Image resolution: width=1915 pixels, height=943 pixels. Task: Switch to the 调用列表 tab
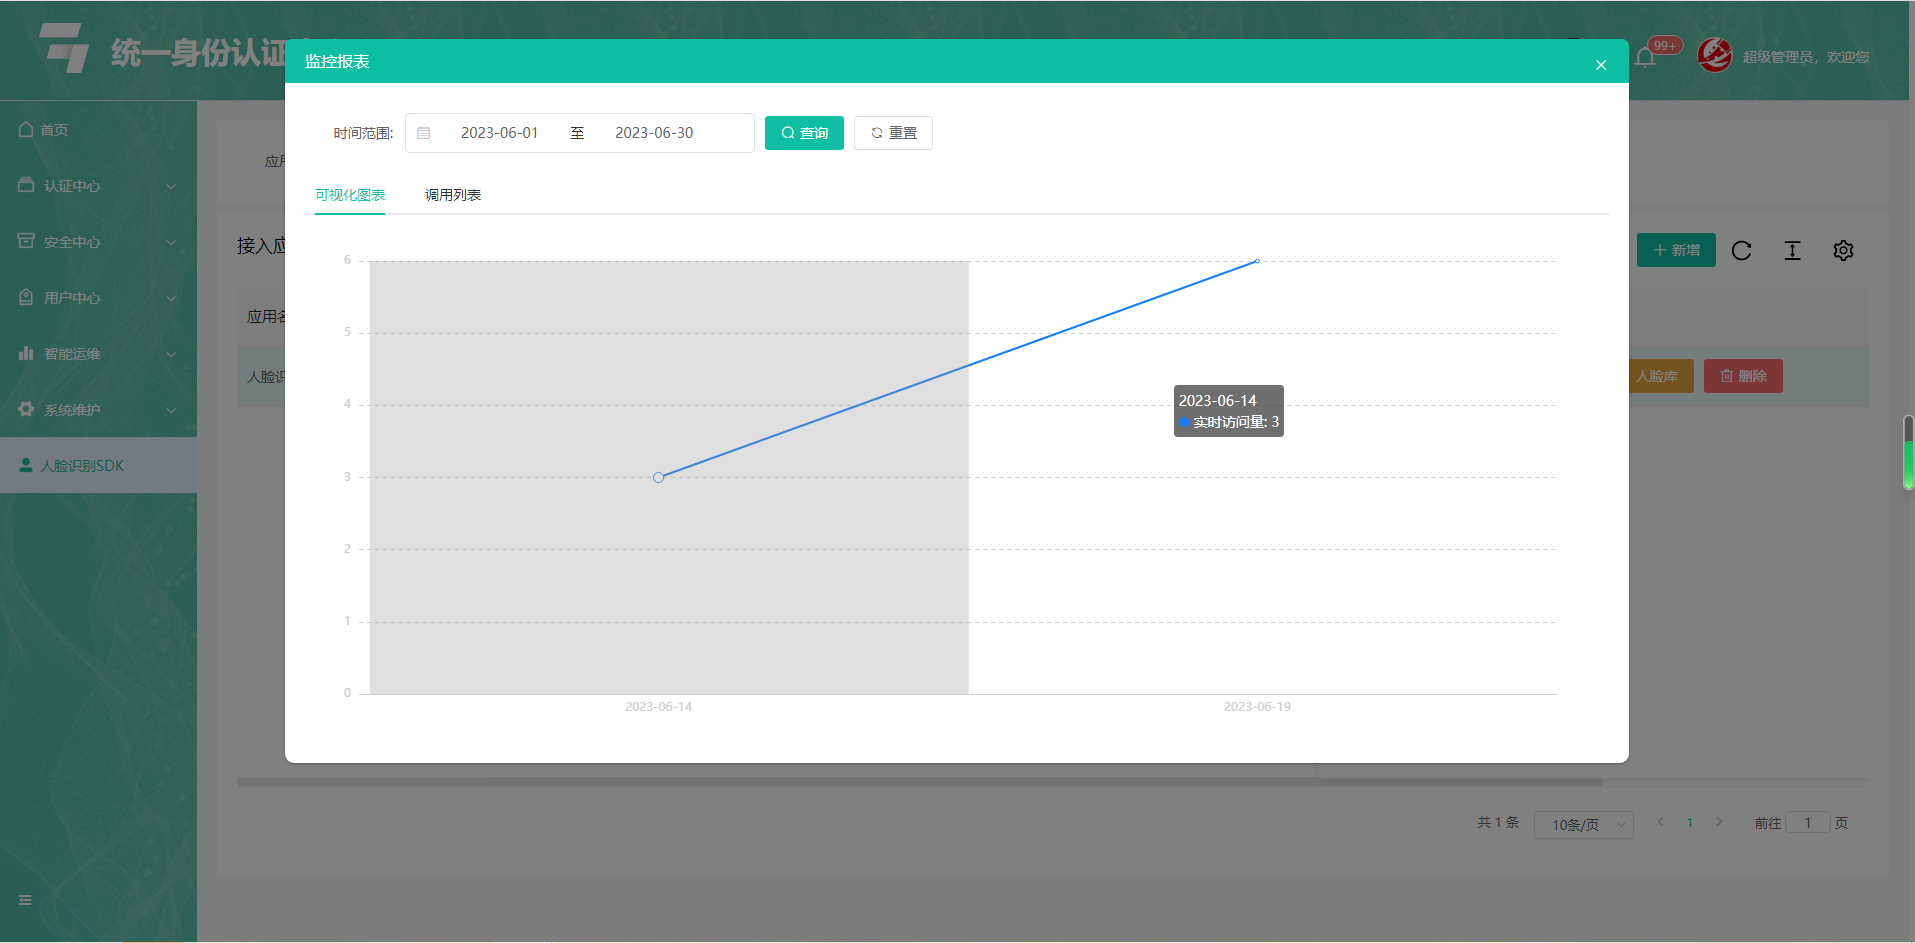pos(453,195)
